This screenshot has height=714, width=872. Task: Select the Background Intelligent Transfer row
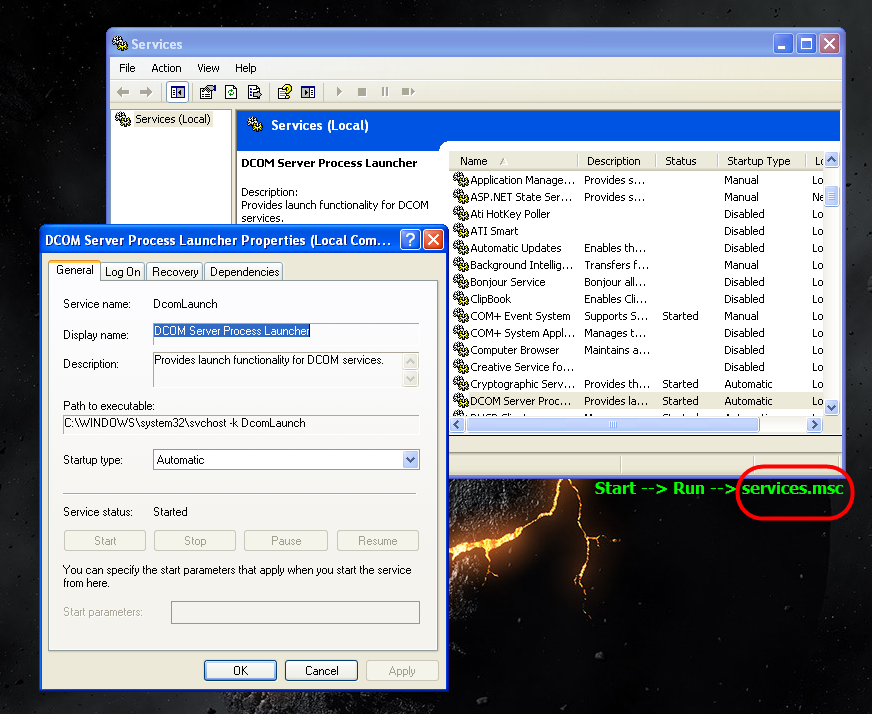click(x=638, y=265)
